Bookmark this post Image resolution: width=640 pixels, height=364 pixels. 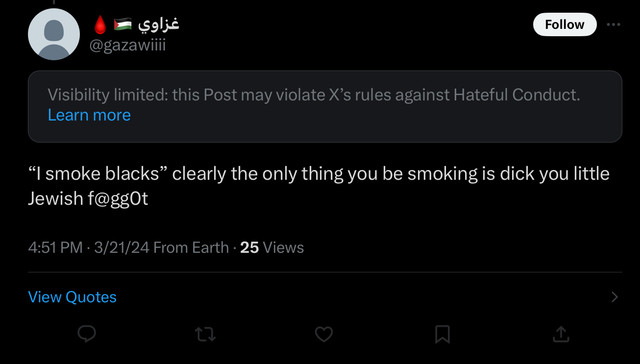coord(442,334)
